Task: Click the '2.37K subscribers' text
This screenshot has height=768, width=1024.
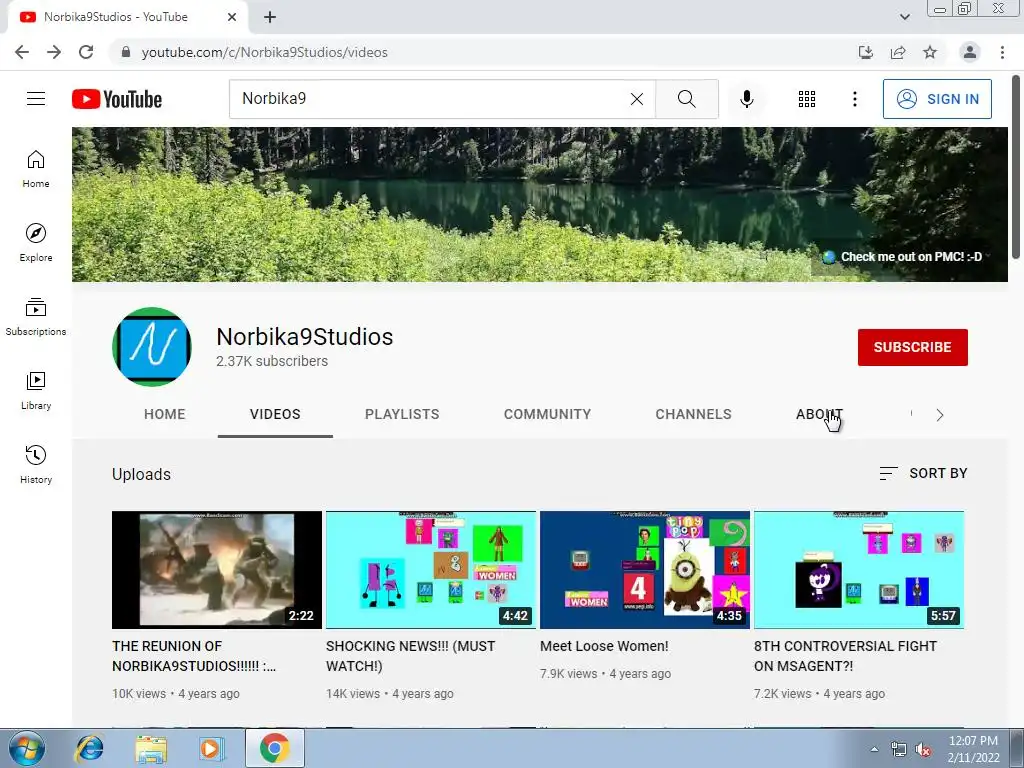Action: point(272,361)
